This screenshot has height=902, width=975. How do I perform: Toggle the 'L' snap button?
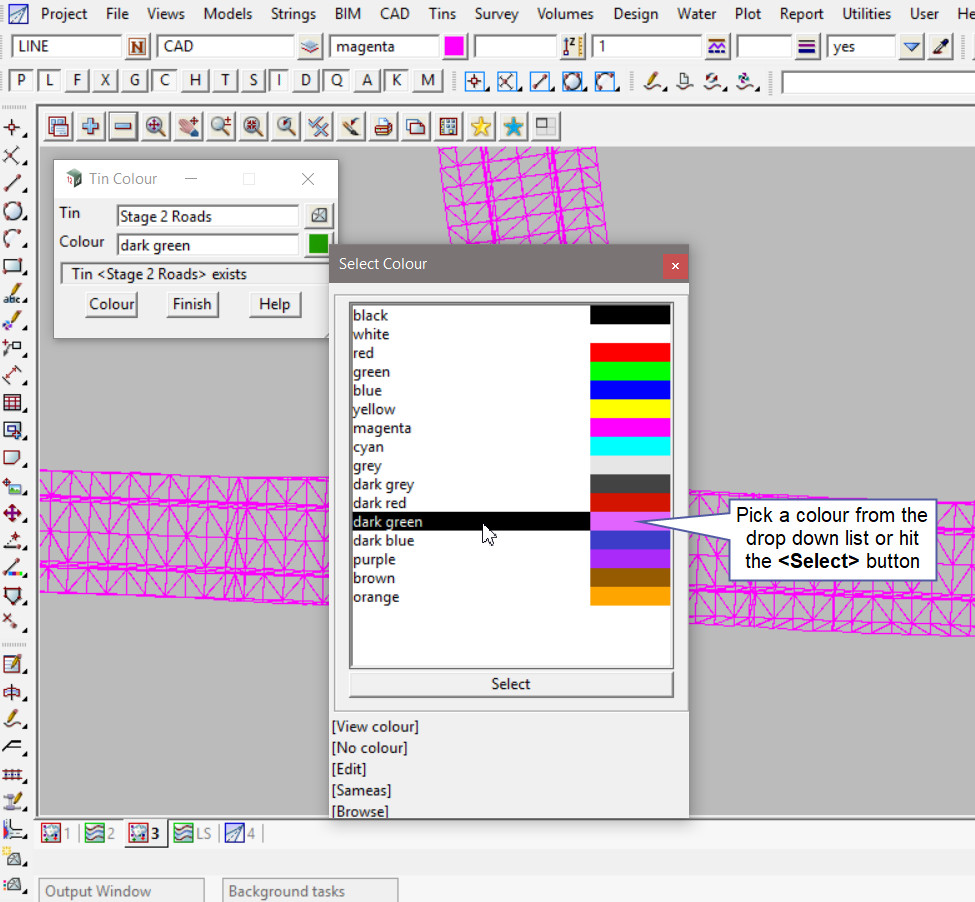pyautogui.click(x=50, y=81)
